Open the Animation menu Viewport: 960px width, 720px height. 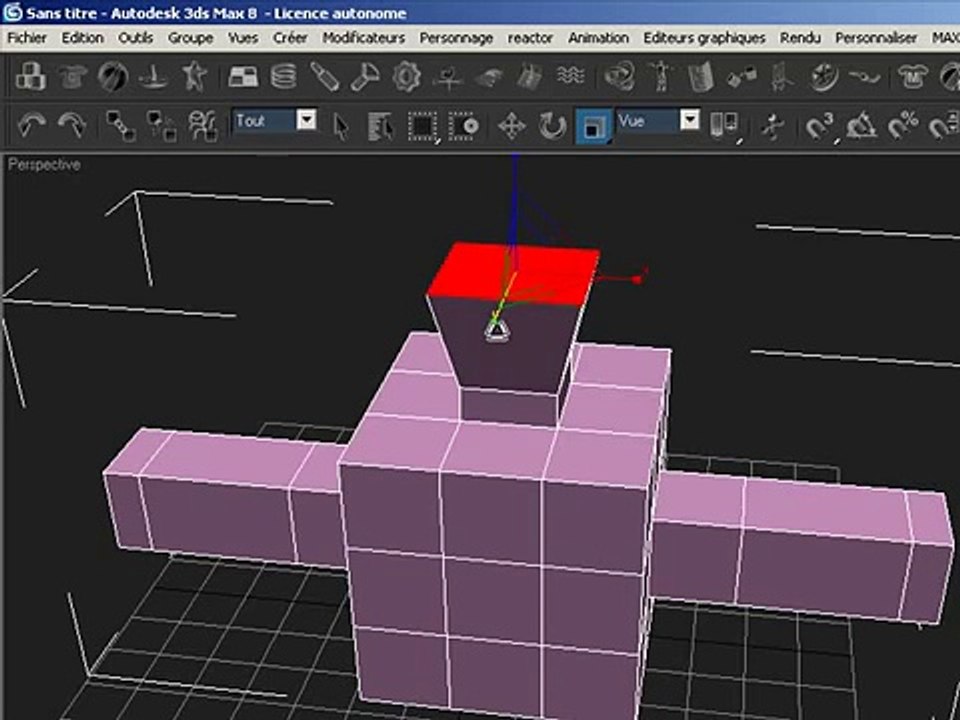click(x=598, y=38)
